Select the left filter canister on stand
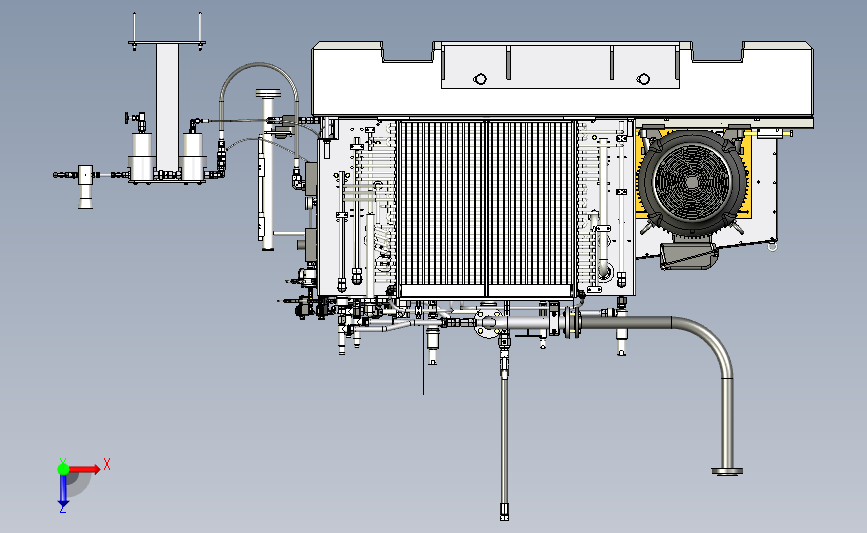 point(142,157)
